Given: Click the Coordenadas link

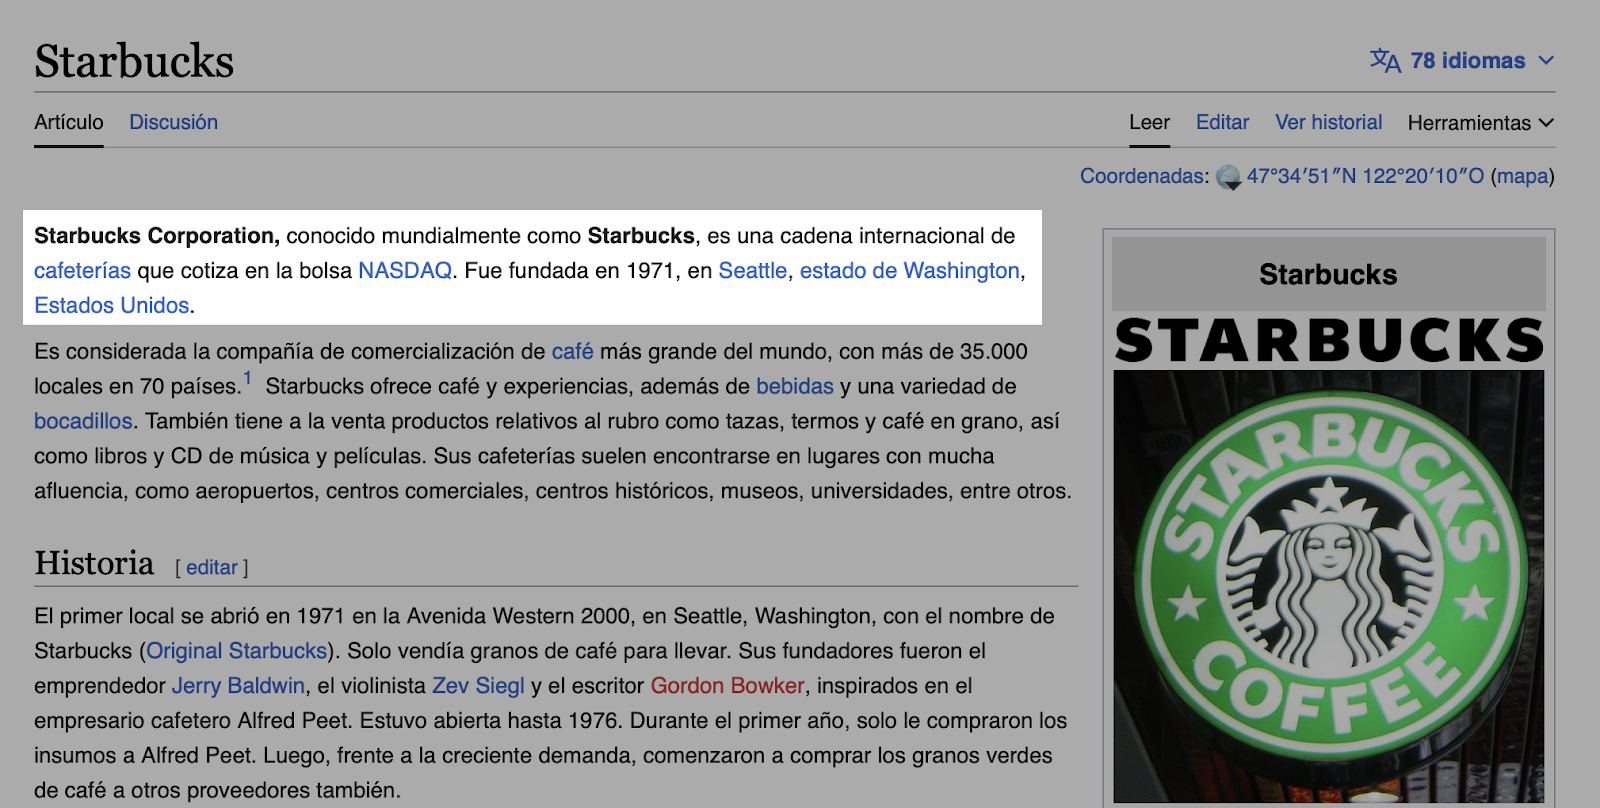Looking at the screenshot, I should pyautogui.click(x=1143, y=176).
